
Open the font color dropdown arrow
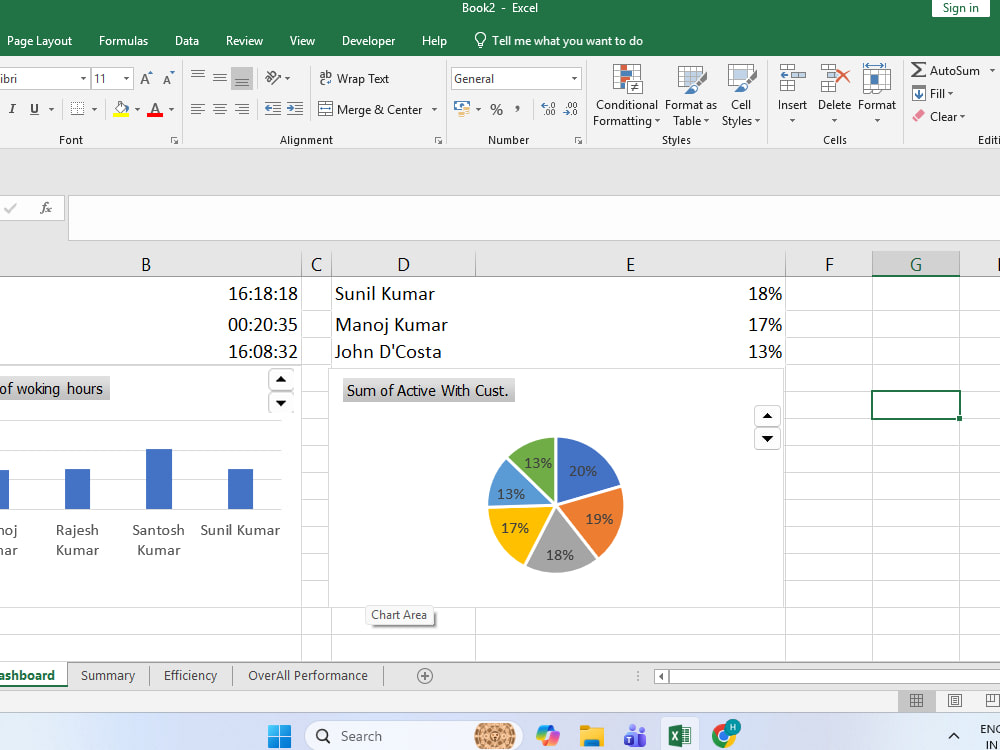(172, 110)
